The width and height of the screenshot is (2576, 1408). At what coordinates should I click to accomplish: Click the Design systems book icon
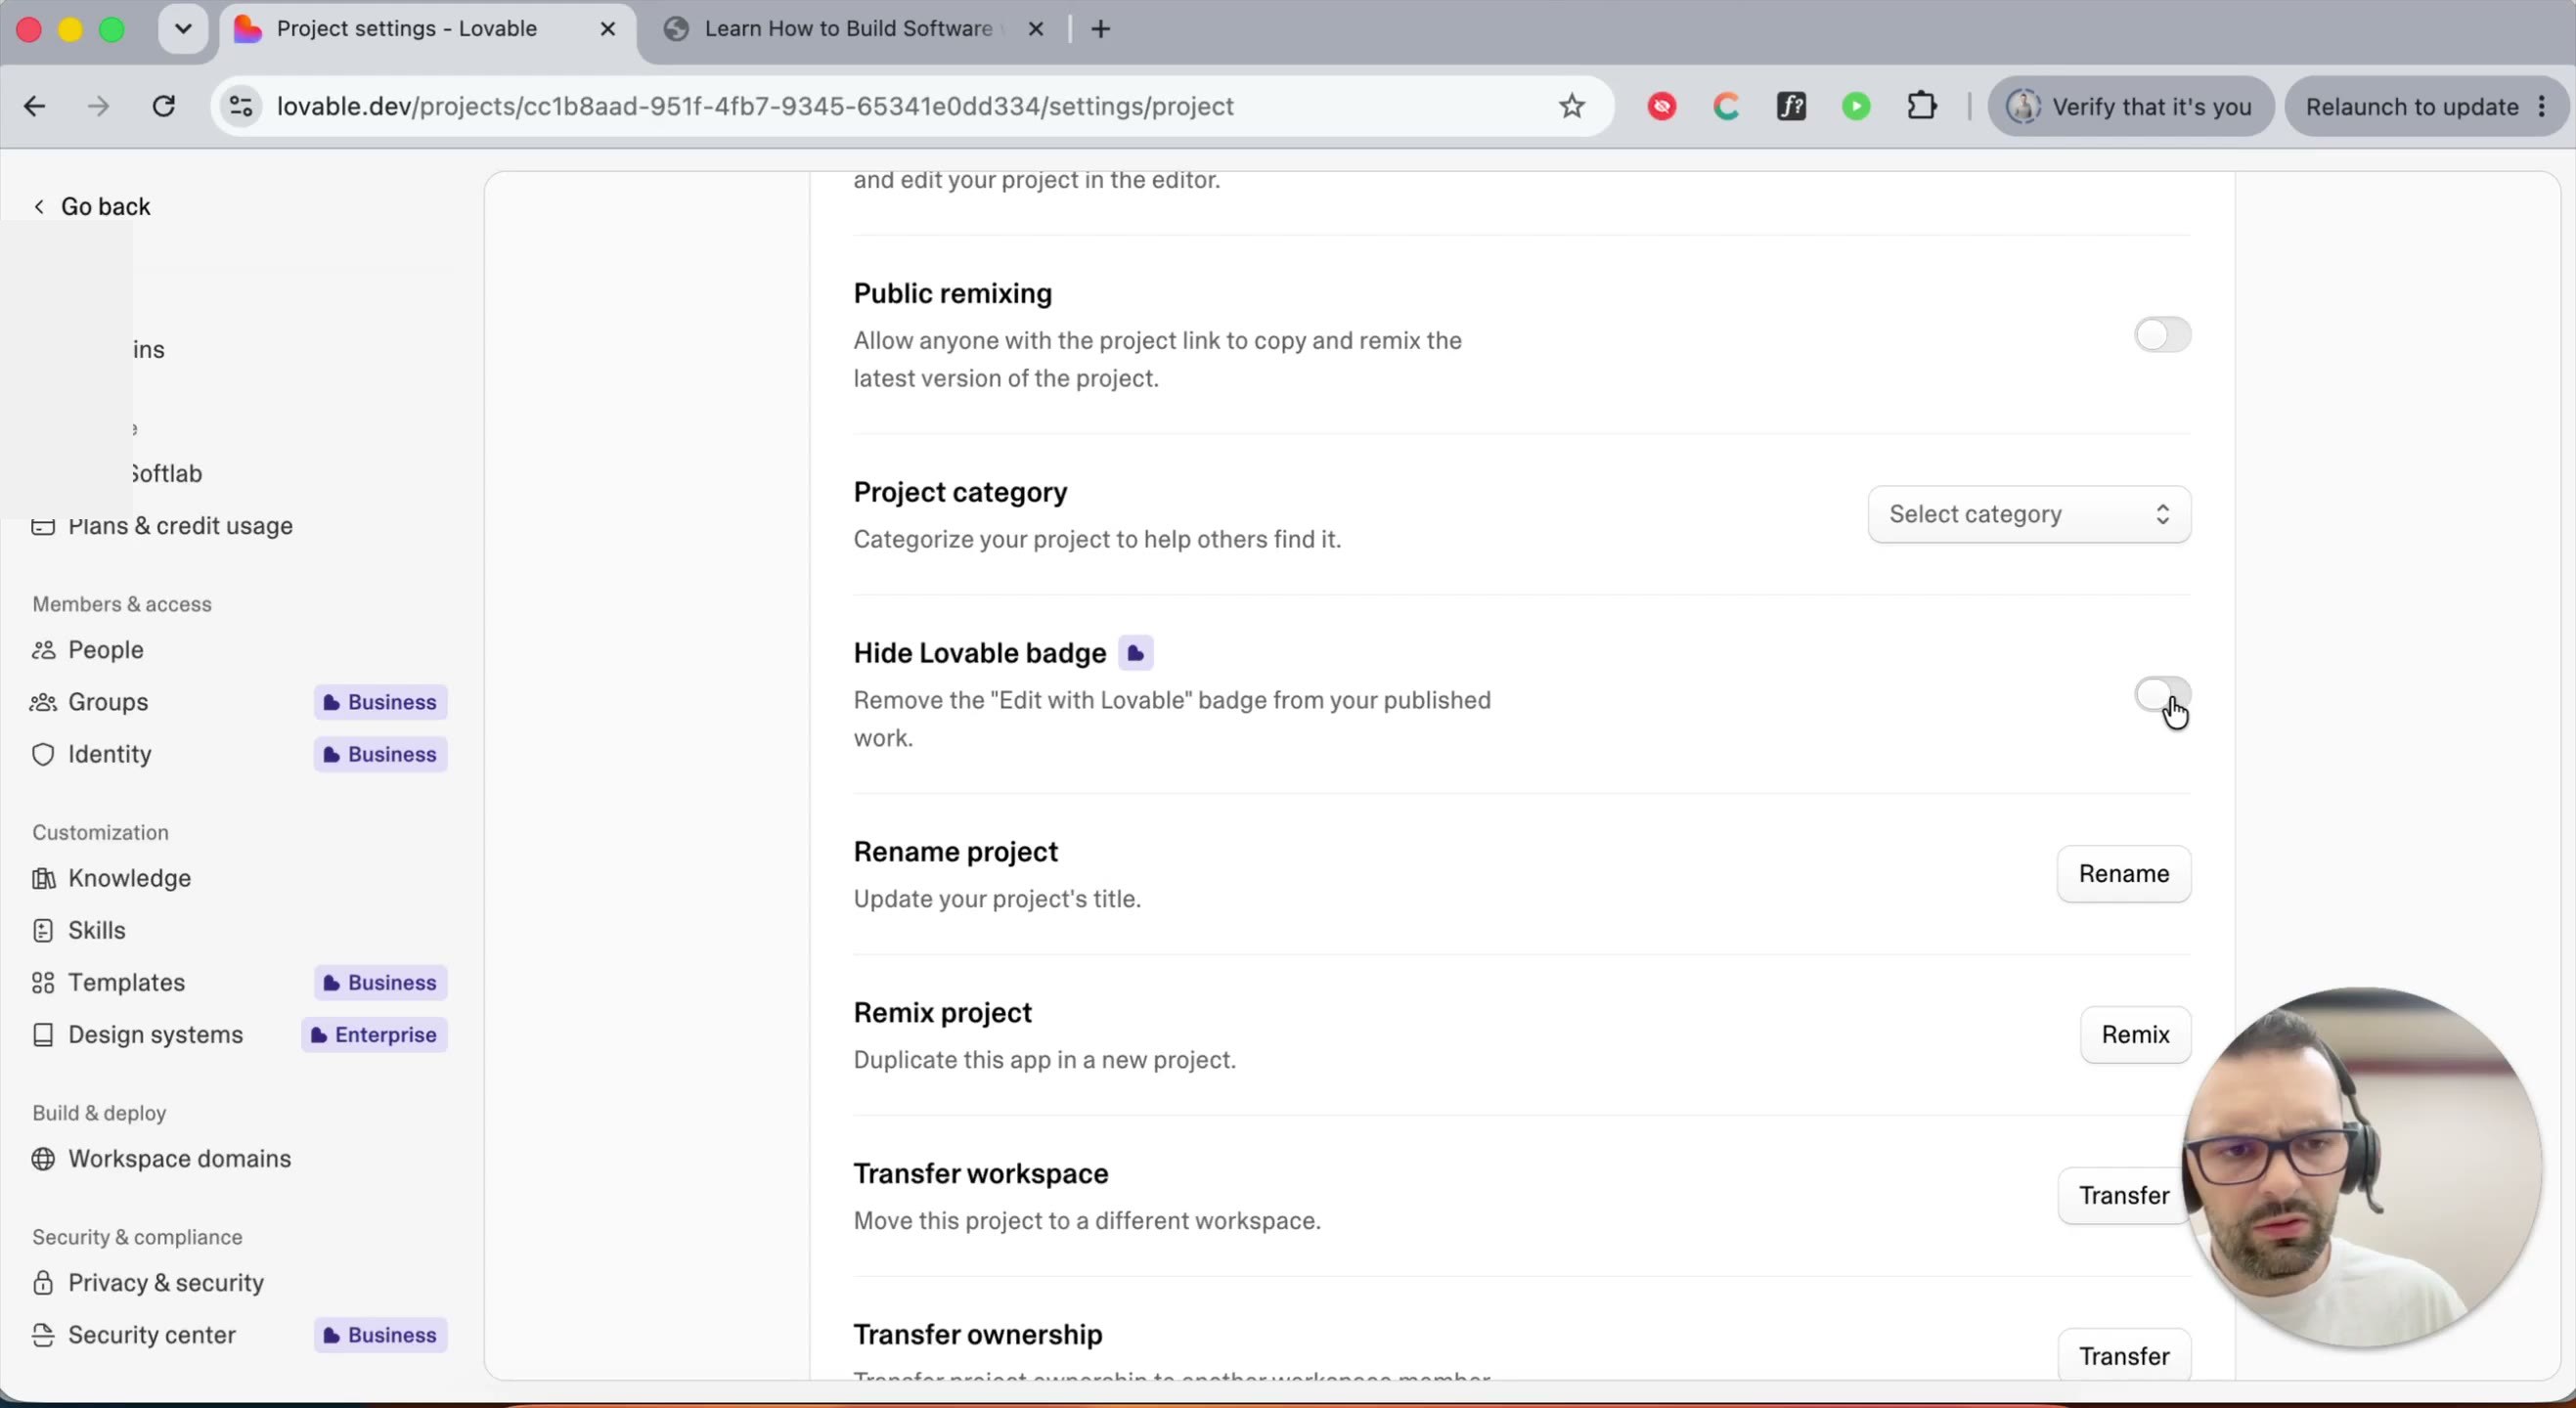pos(43,1035)
